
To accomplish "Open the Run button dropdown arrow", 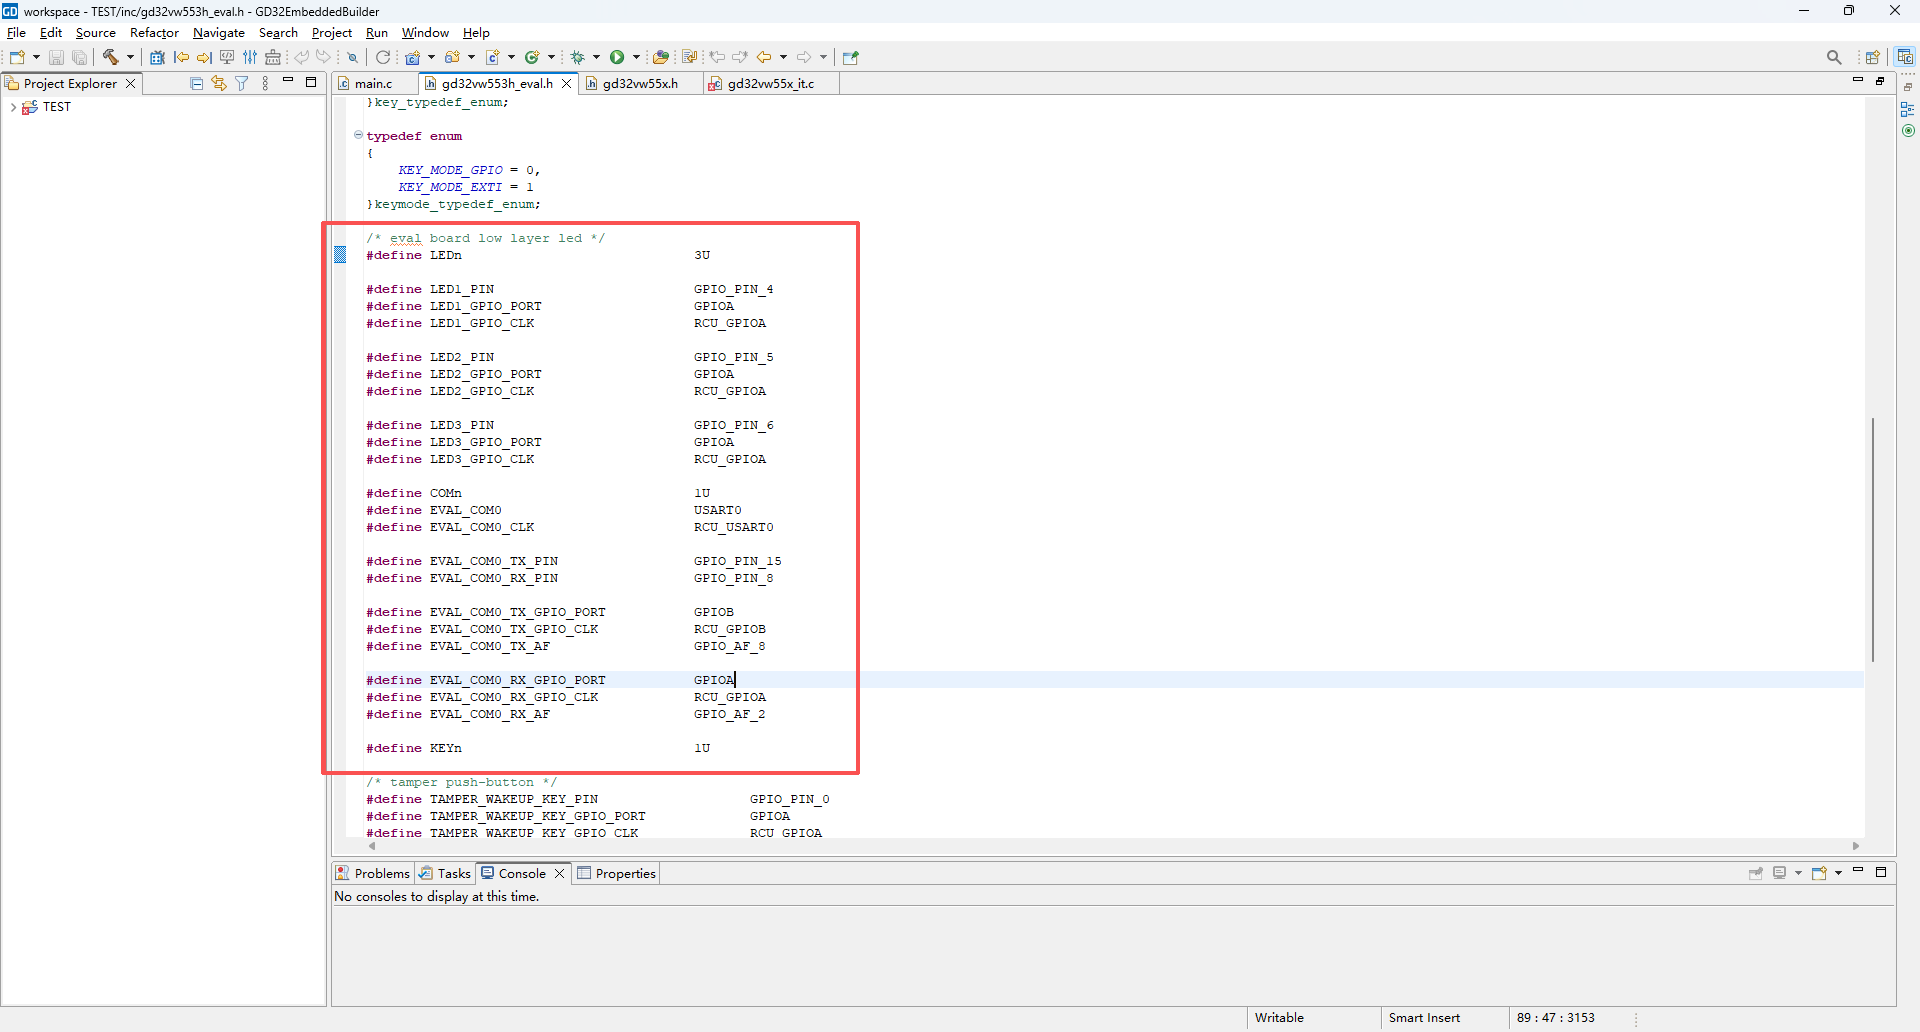I will click(x=636, y=57).
